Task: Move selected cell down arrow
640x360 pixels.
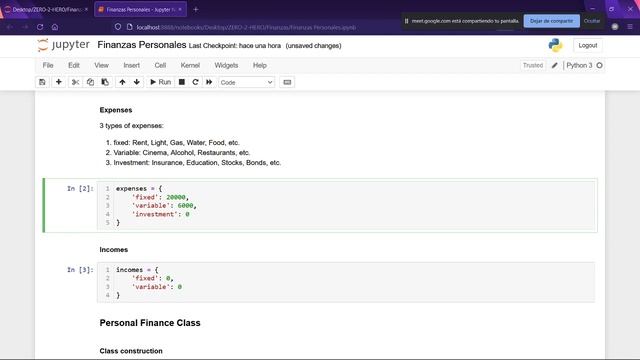Action: pyautogui.click(x=137, y=82)
